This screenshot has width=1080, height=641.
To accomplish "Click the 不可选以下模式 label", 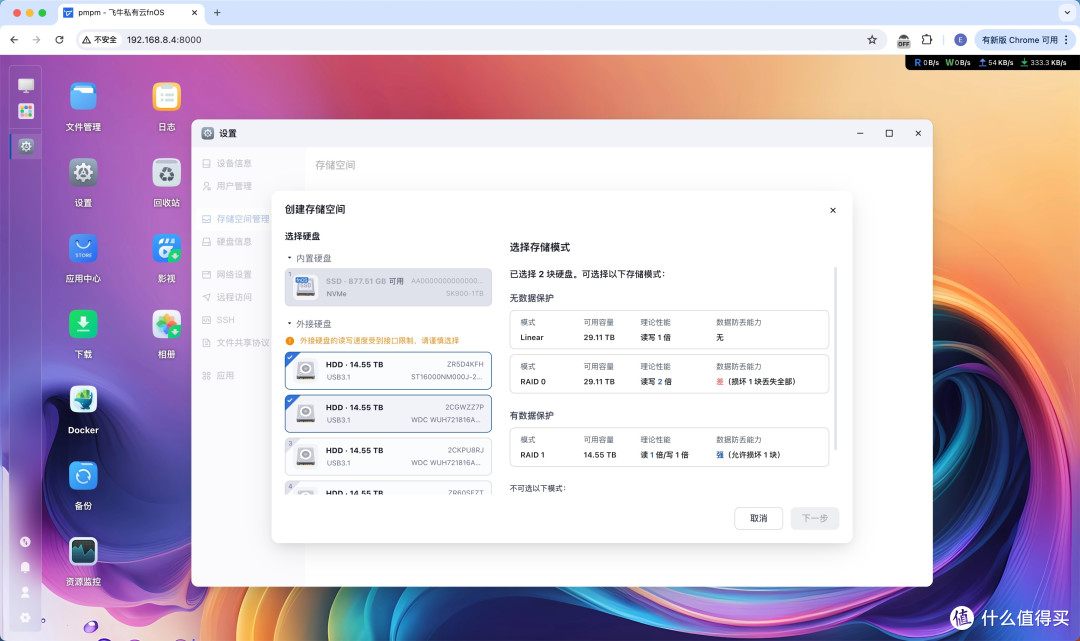I will (x=538, y=488).
